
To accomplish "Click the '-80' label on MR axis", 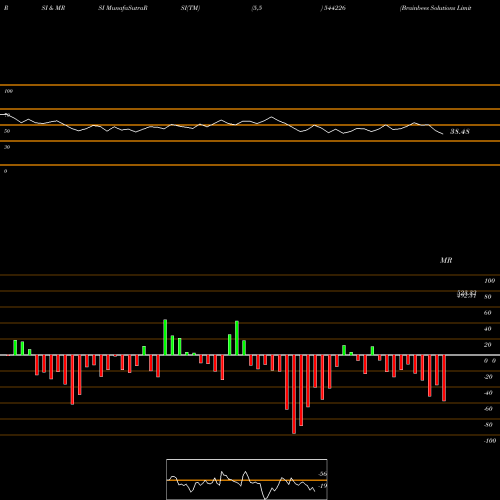I will (x=488, y=425).
